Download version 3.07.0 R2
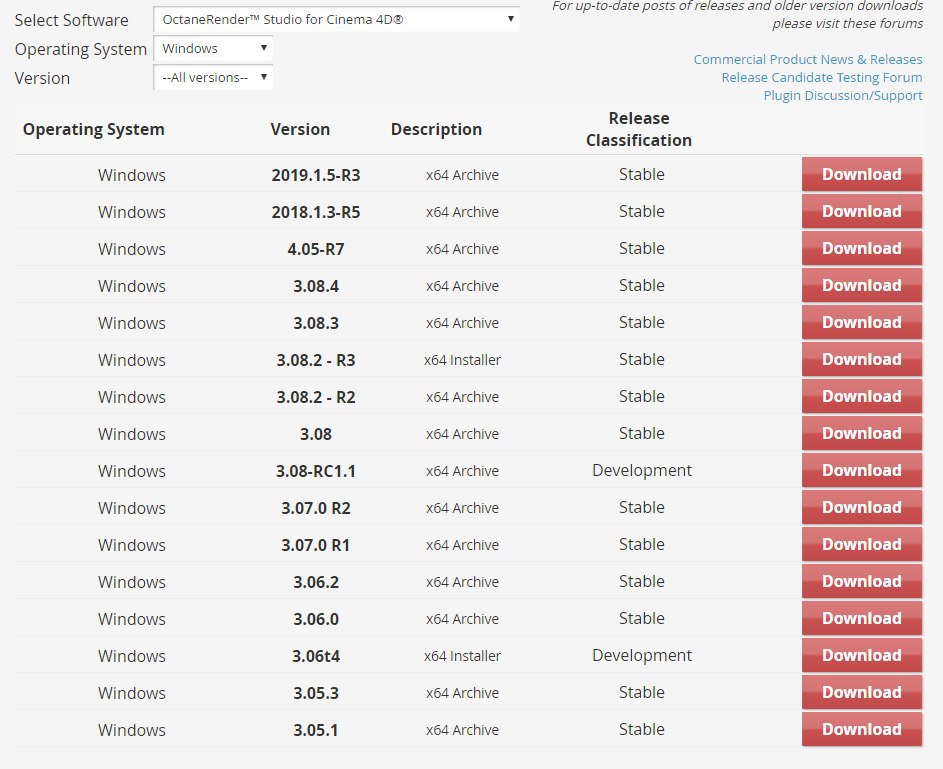 [861, 507]
